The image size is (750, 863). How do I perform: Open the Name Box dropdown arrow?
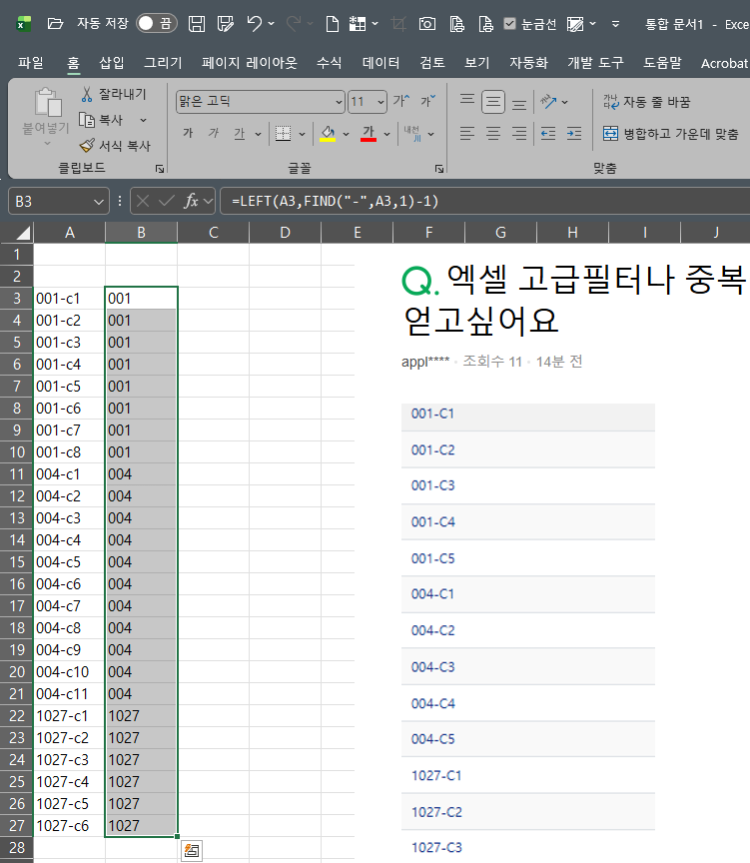(x=98, y=201)
